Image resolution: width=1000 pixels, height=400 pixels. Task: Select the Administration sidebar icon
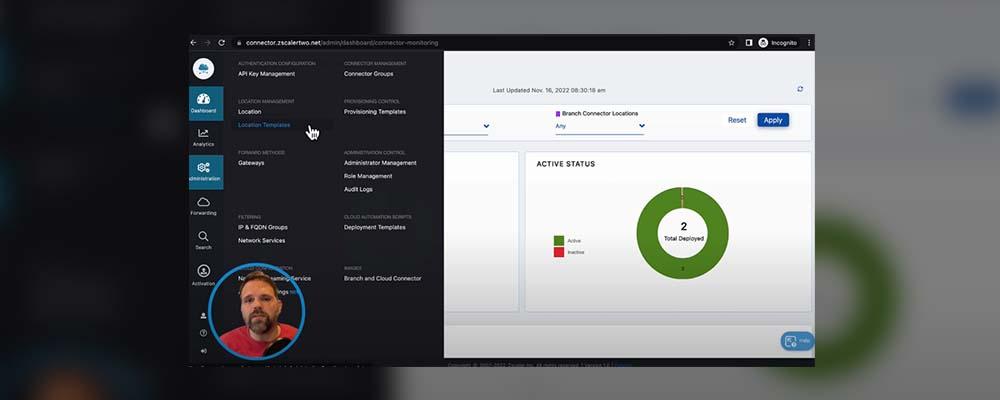click(x=206, y=172)
